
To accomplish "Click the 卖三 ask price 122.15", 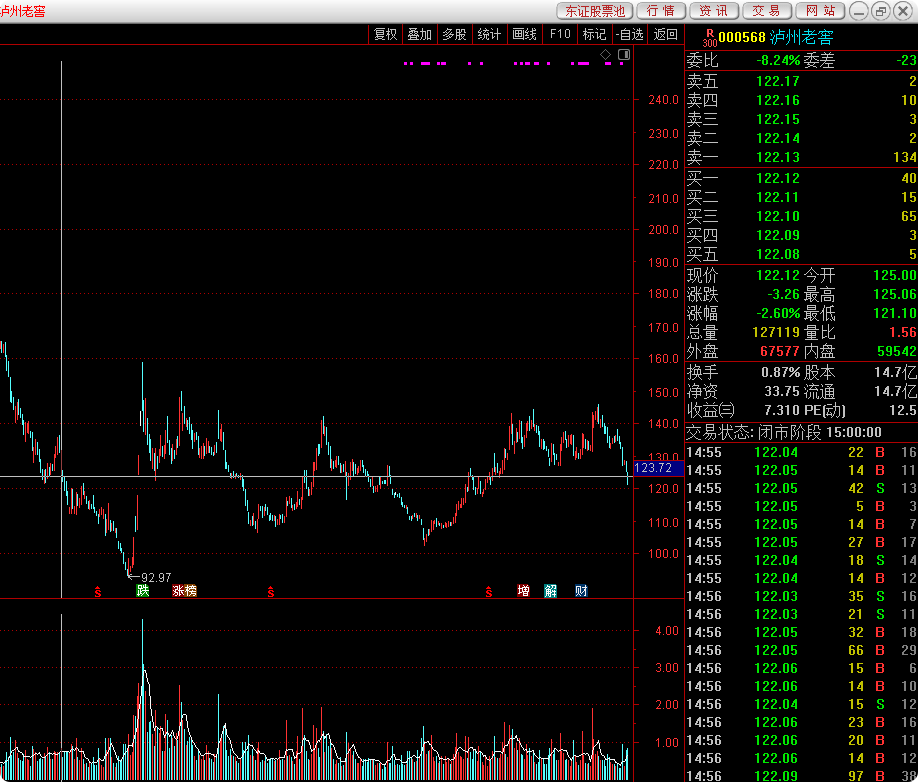I will 777,119.
